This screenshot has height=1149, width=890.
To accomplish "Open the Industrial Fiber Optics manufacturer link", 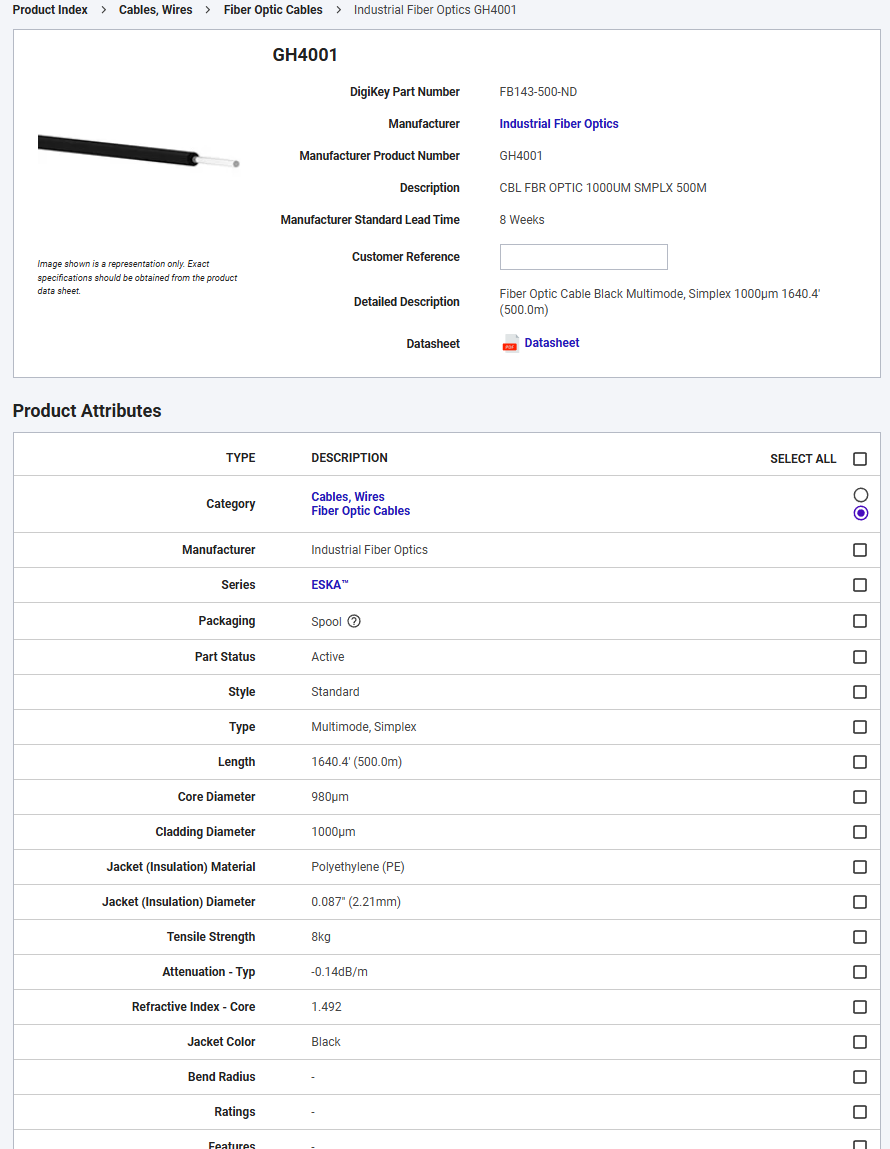I will (x=558, y=123).
